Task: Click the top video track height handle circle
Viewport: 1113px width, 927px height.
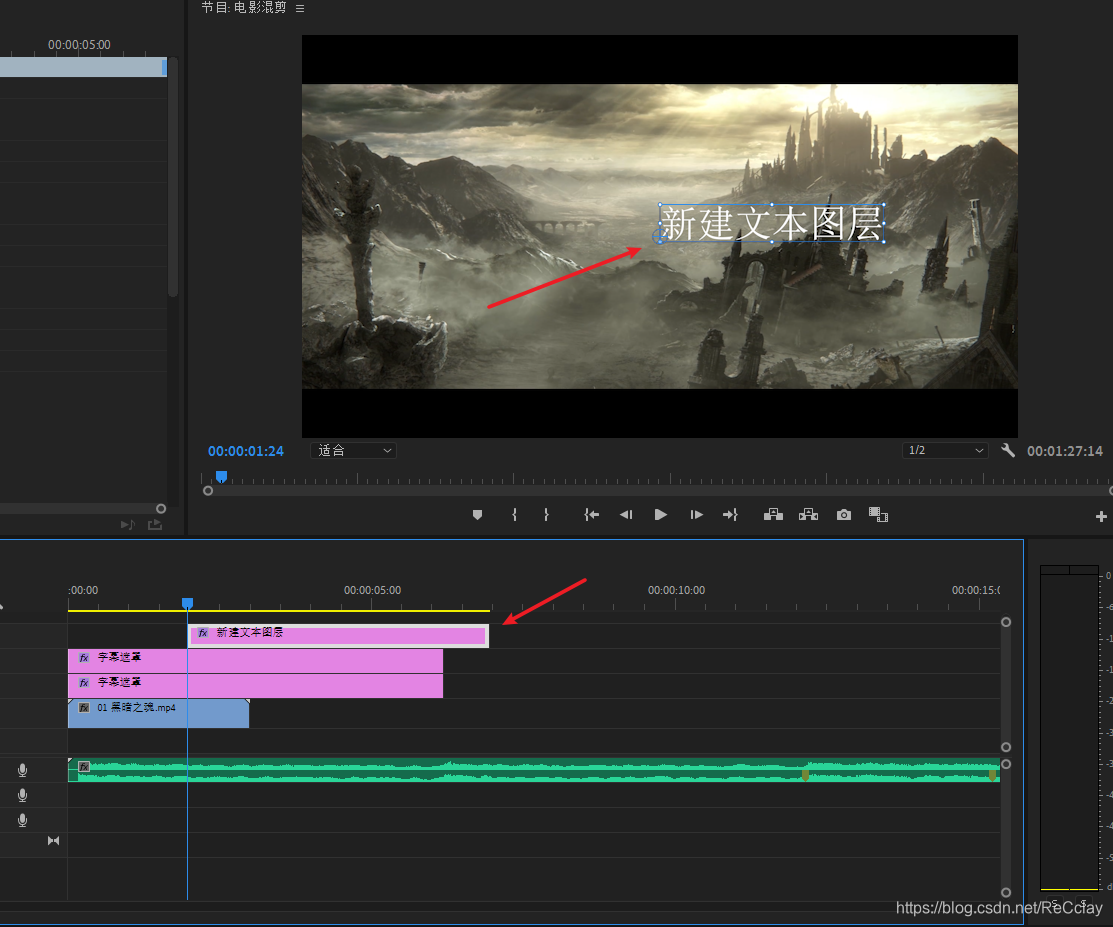Action: click(x=1006, y=622)
